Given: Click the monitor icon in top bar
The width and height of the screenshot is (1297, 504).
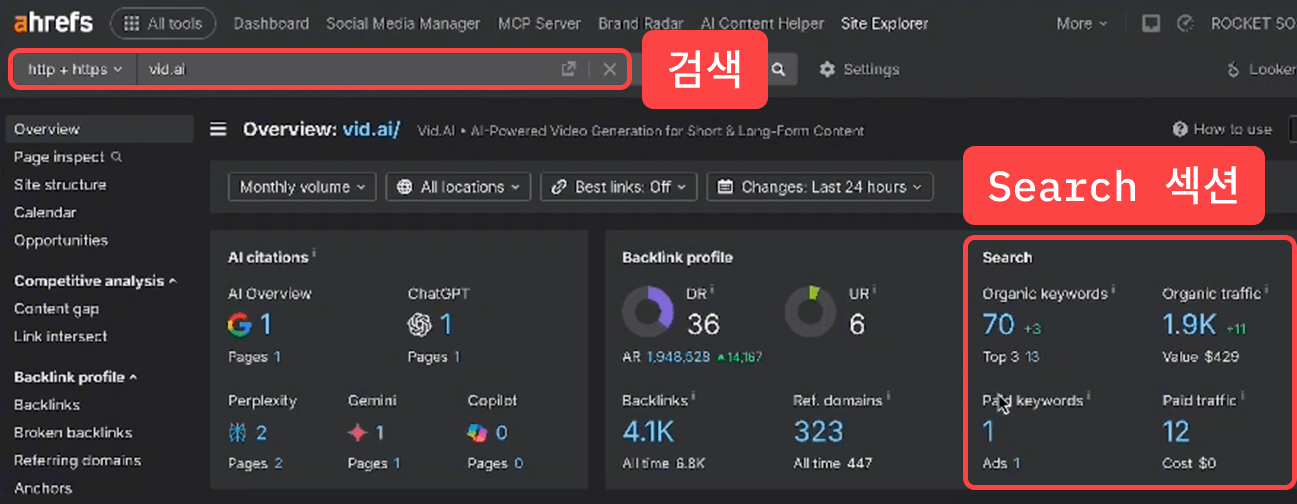Looking at the screenshot, I should tap(1151, 23).
